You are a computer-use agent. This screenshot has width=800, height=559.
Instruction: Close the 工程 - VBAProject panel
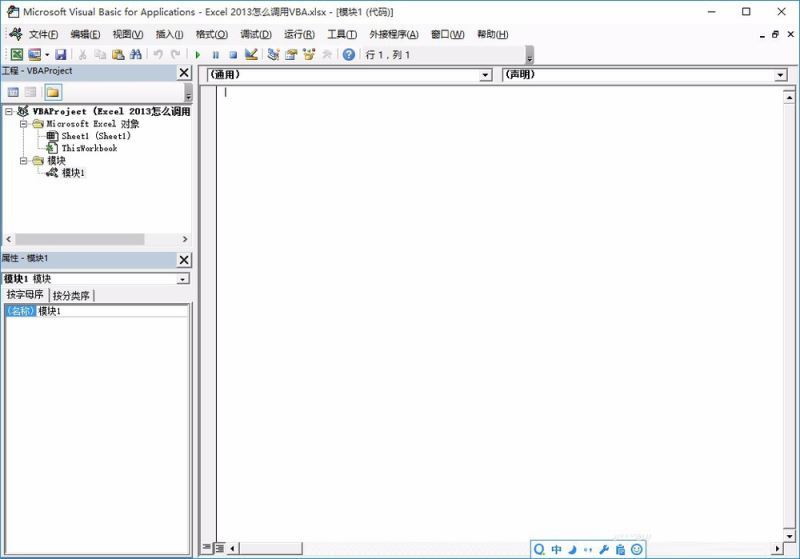click(183, 72)
